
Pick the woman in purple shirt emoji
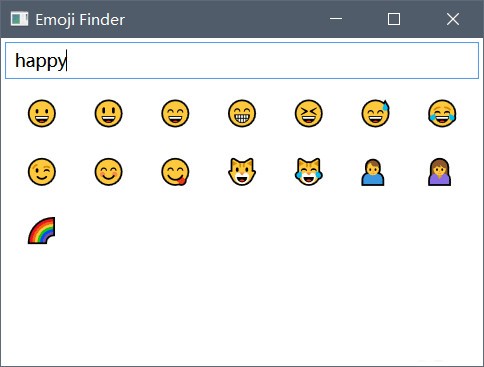[x=440, y=172]
